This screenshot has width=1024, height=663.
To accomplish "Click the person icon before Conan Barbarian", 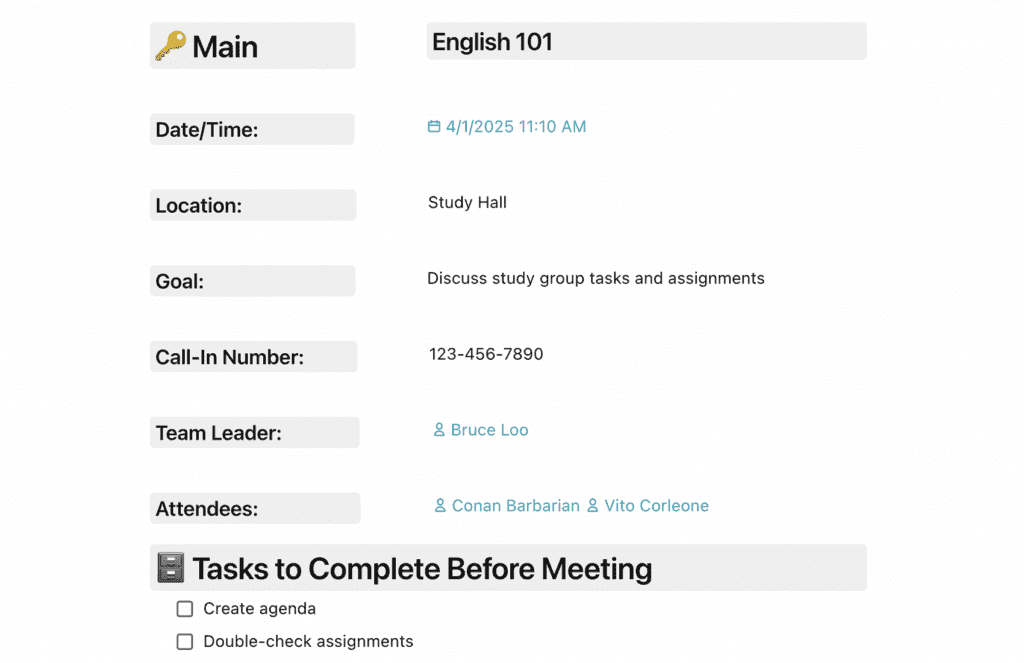I will (440, 506).
